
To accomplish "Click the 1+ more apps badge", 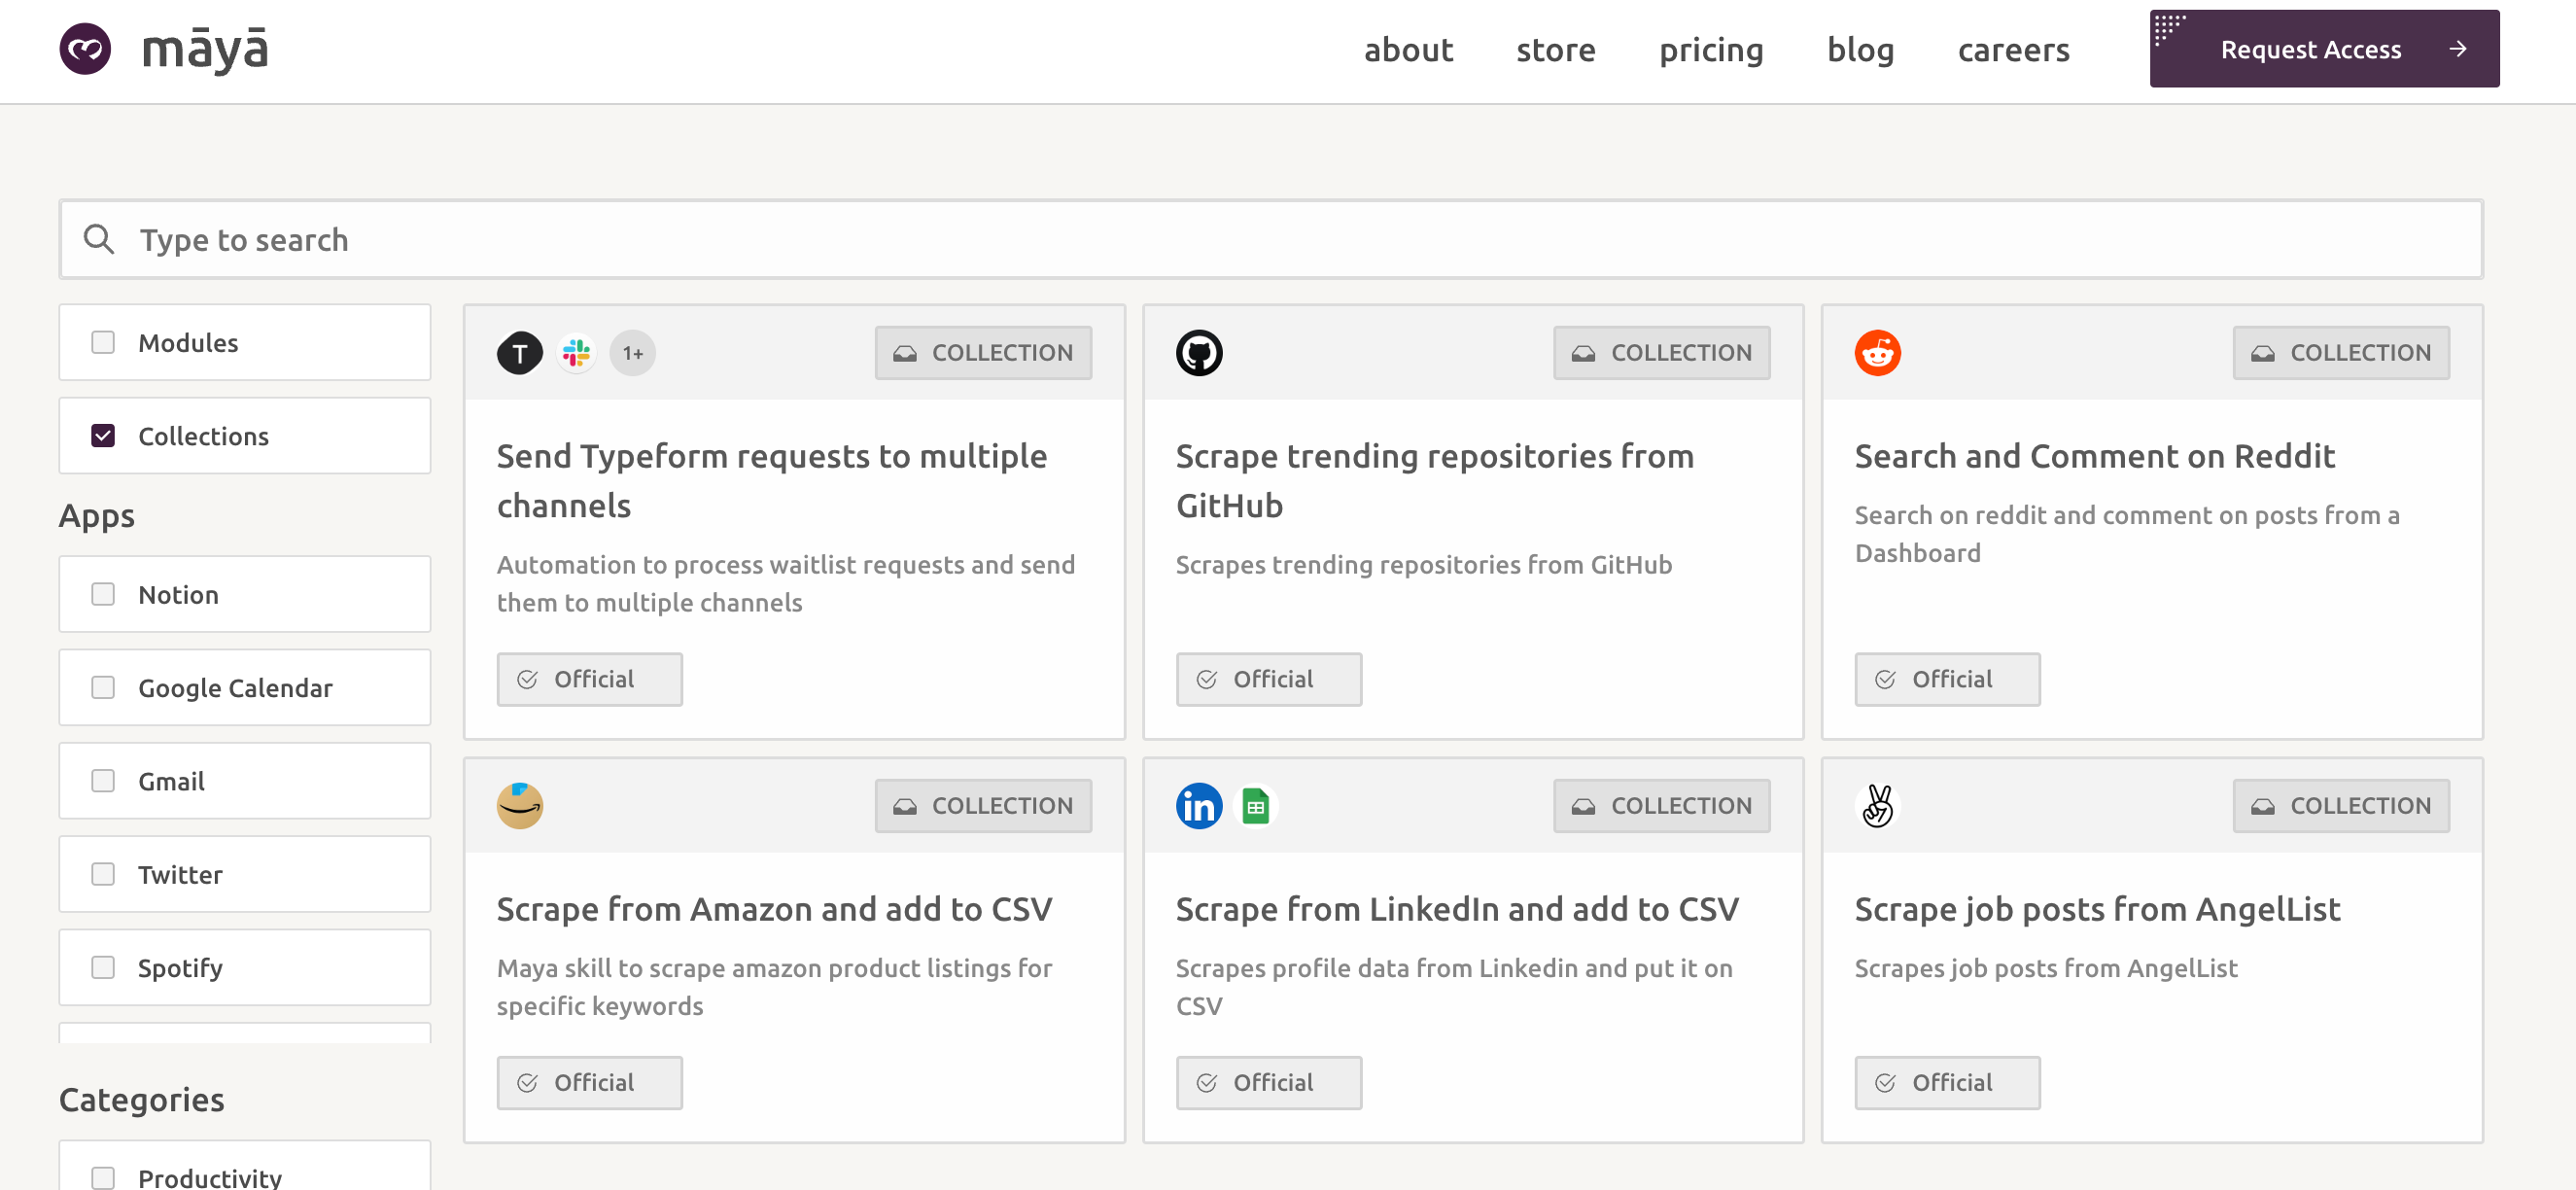I will tap(633, 353).
